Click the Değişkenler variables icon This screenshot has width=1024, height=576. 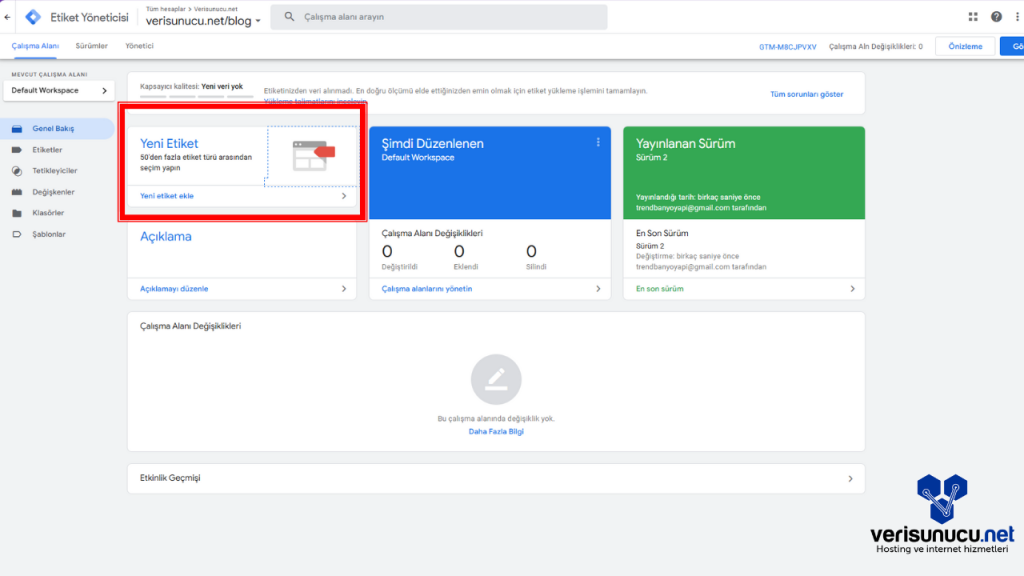pos(17,192)
